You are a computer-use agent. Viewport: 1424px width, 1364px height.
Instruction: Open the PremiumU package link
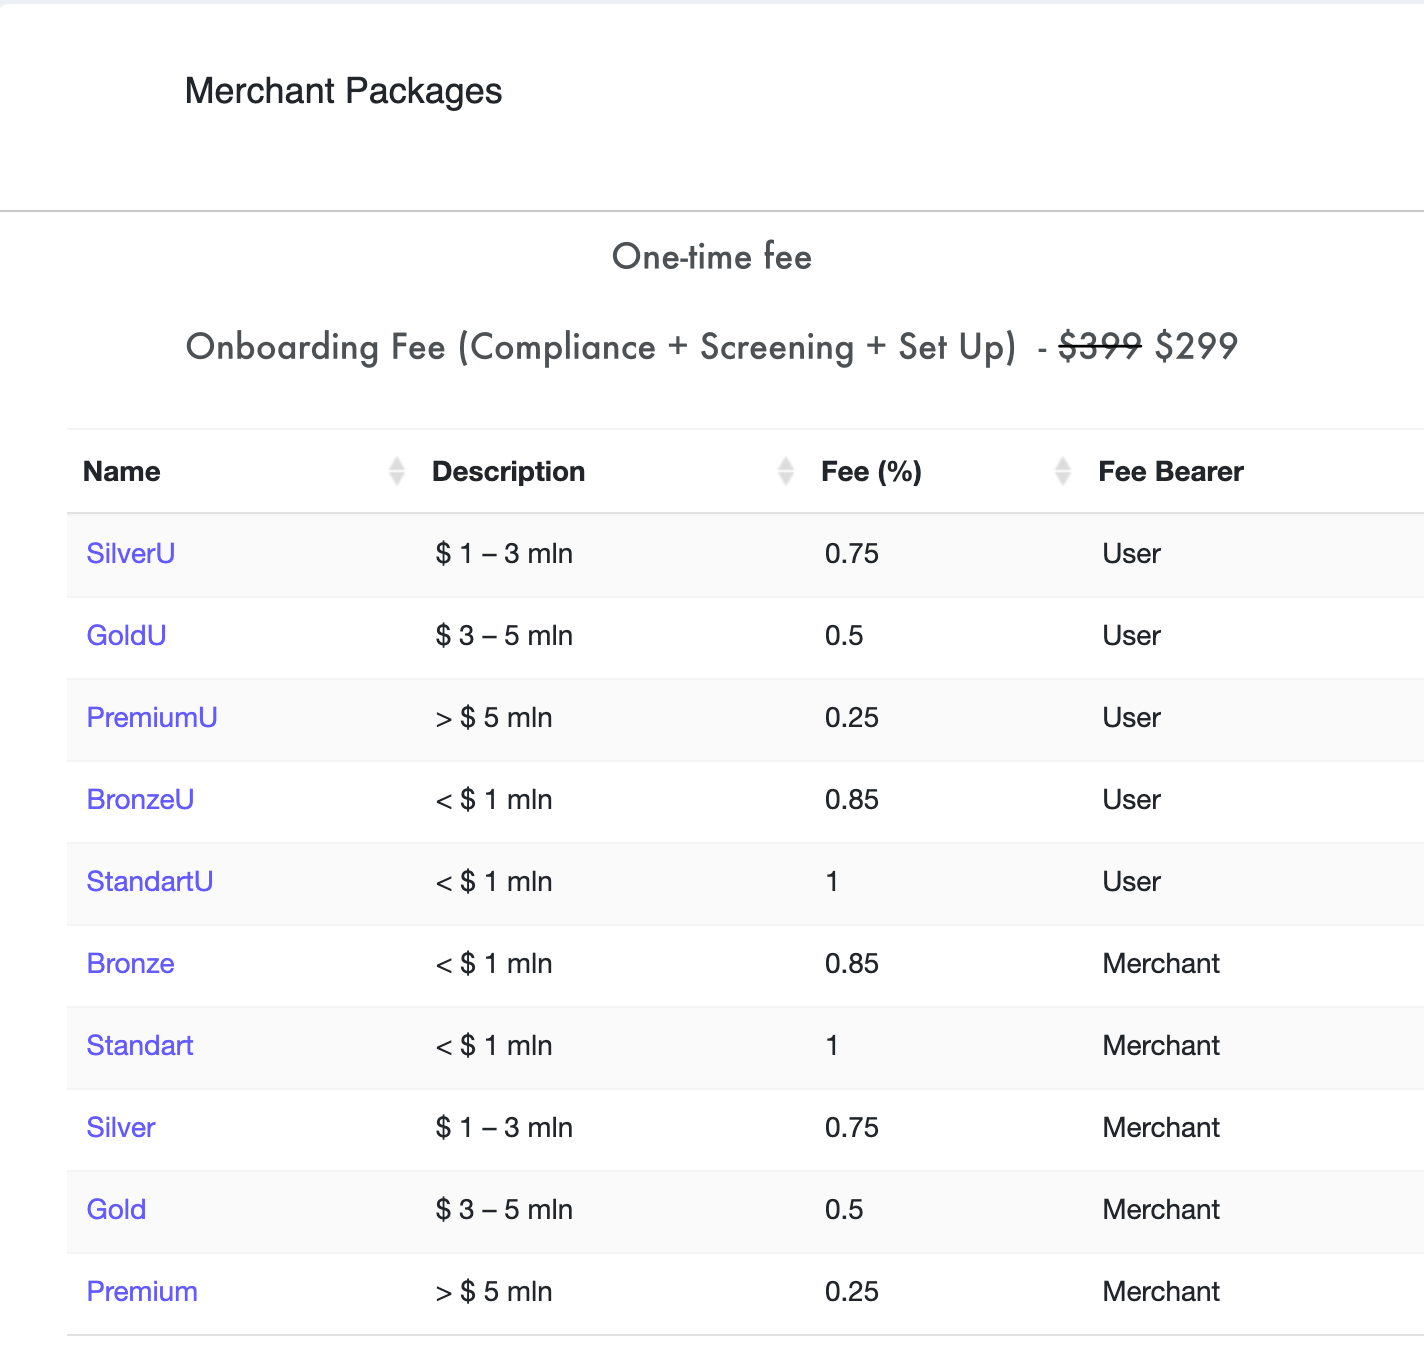click(x=152, y=718)
